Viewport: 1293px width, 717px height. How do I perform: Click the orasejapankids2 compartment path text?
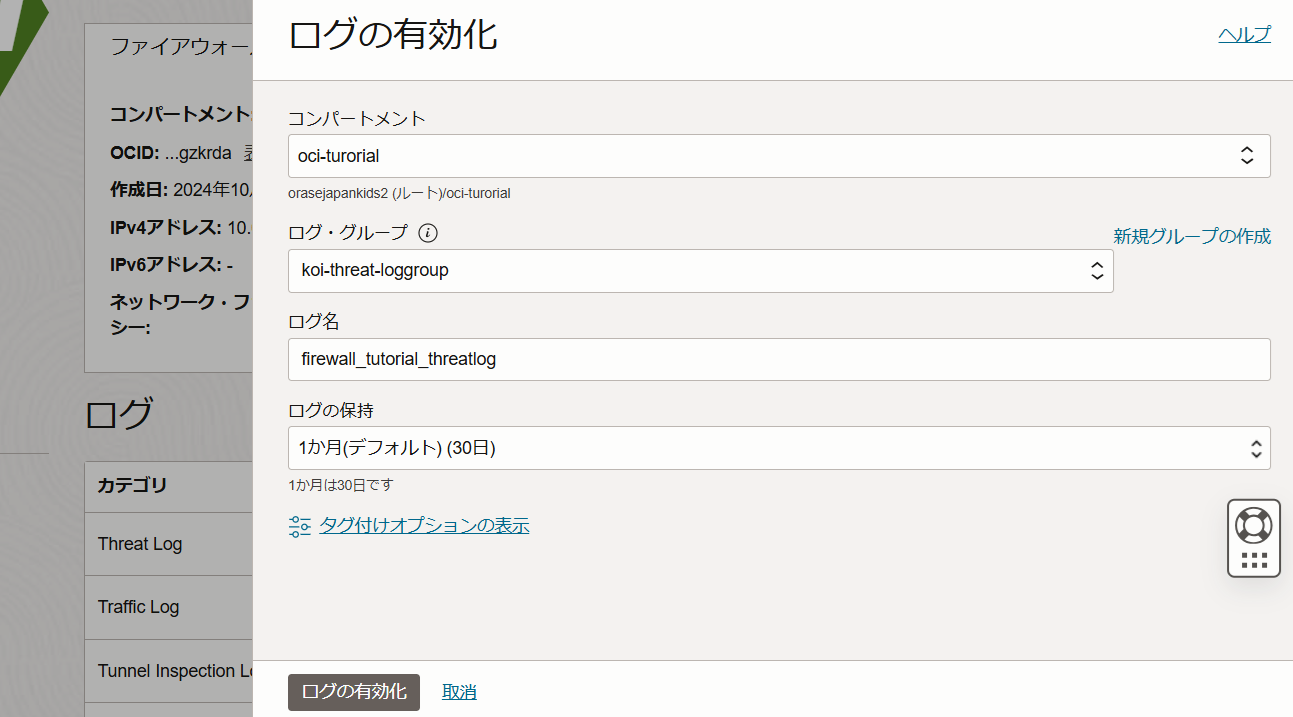tap(398, 193)
